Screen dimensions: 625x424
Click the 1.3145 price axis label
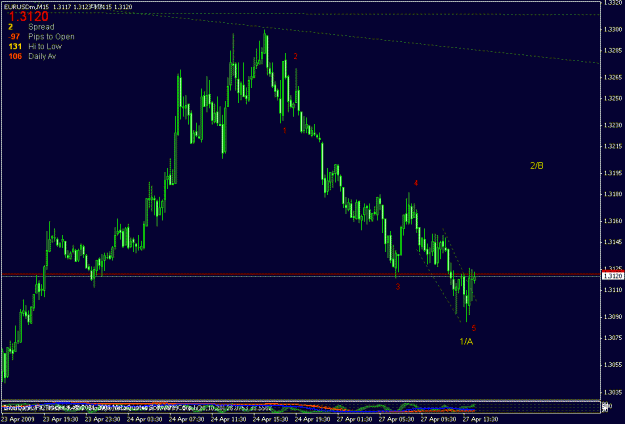coord(611,242)
